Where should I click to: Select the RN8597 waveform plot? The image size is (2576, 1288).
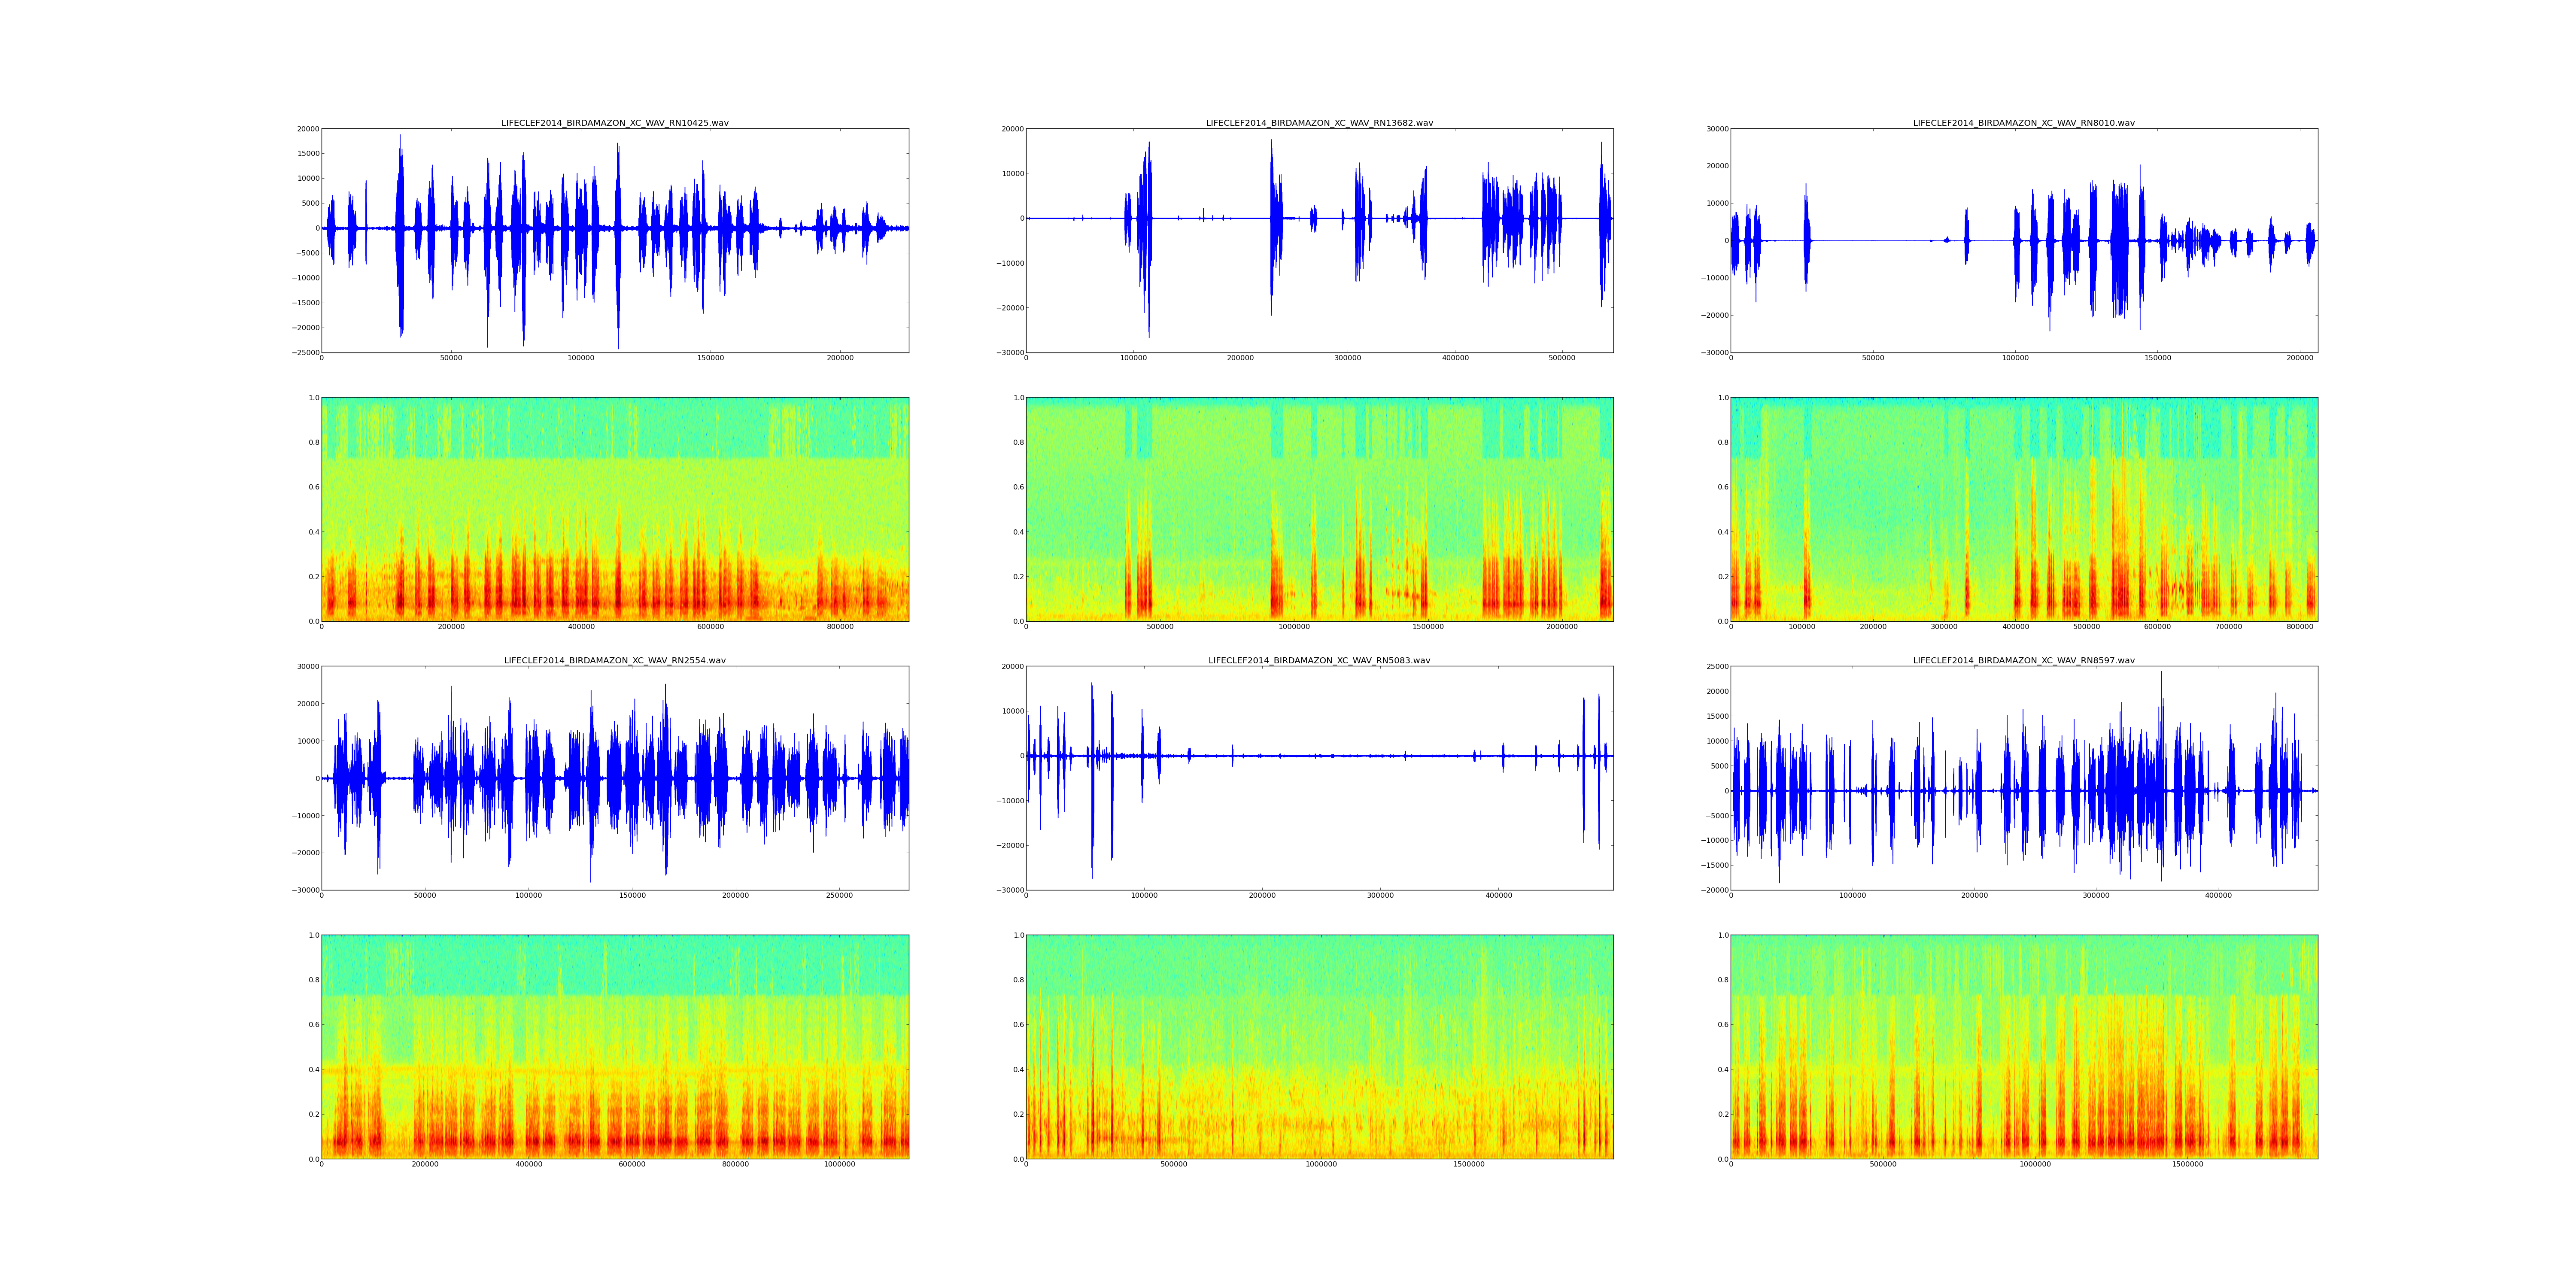pos(2023,778)
